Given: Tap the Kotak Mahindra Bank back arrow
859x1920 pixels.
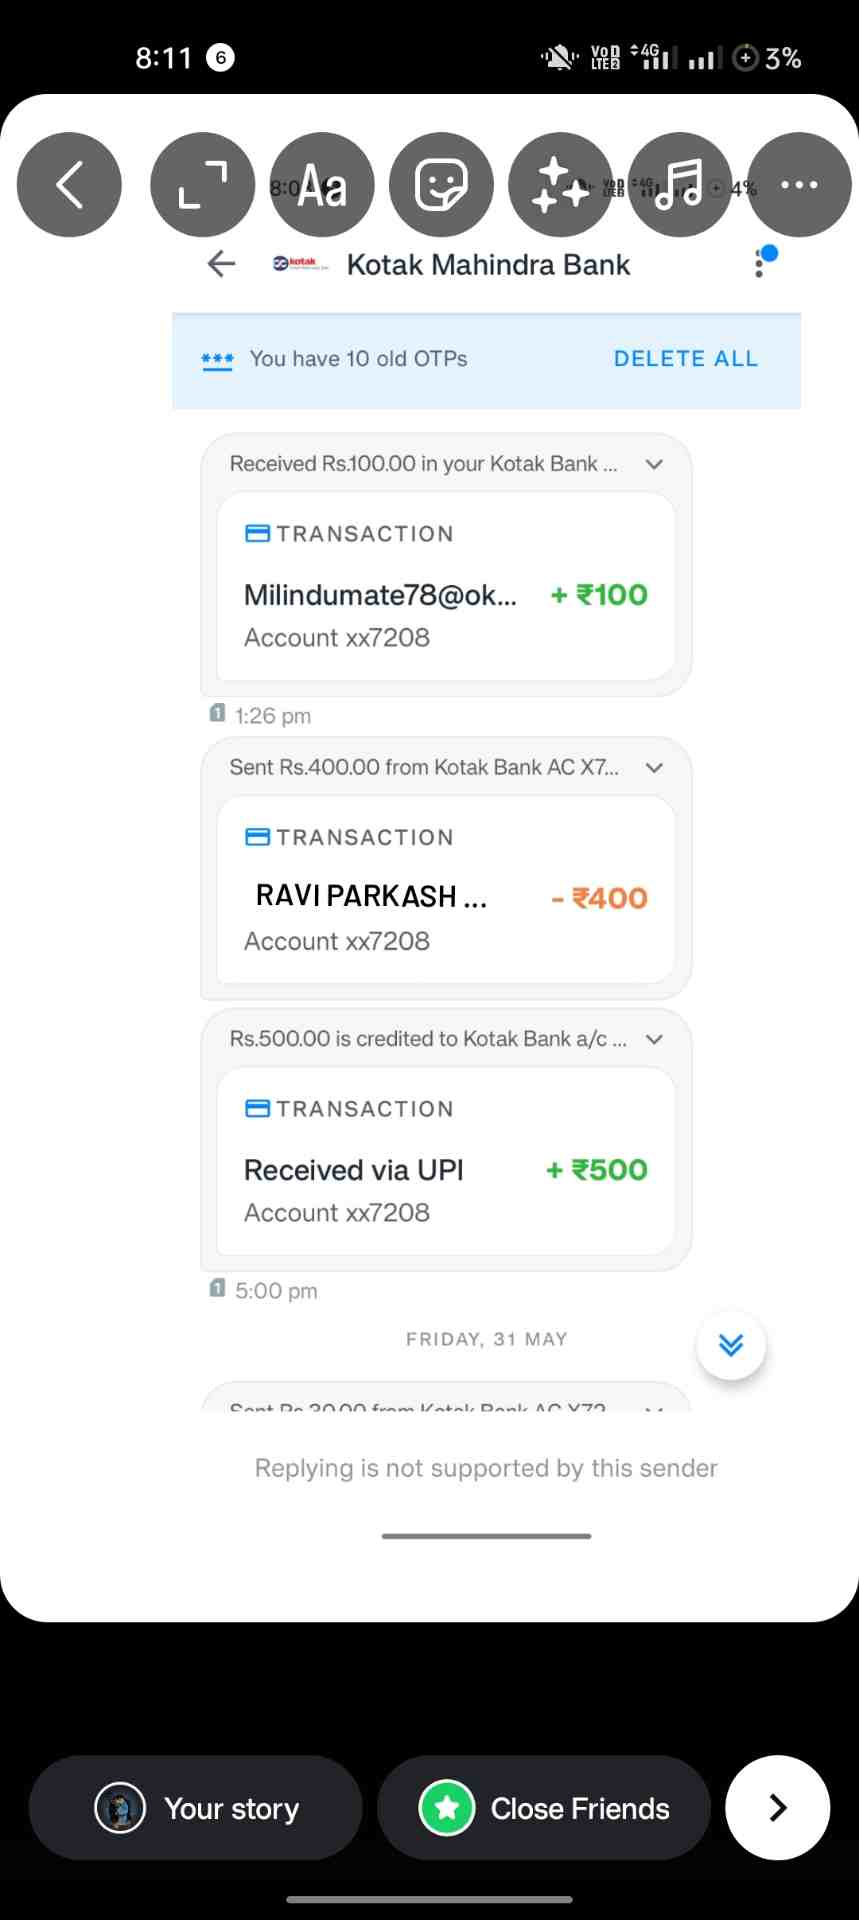Looking at the screenshot, I should click(221, 264).
